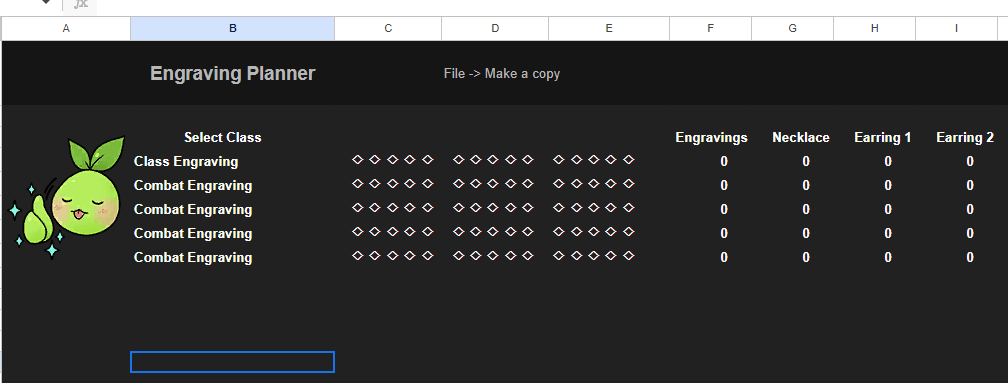Click the "File -> Make a copy" text
The width and height of the screenshot is (1008, 383).
point(501,73)
